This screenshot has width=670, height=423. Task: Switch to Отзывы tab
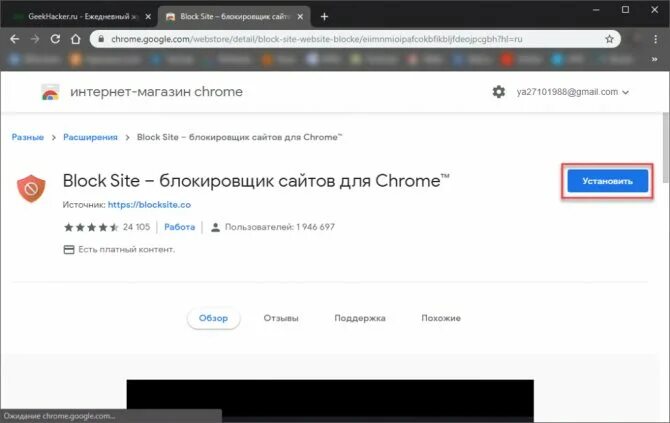click(281, 318)
